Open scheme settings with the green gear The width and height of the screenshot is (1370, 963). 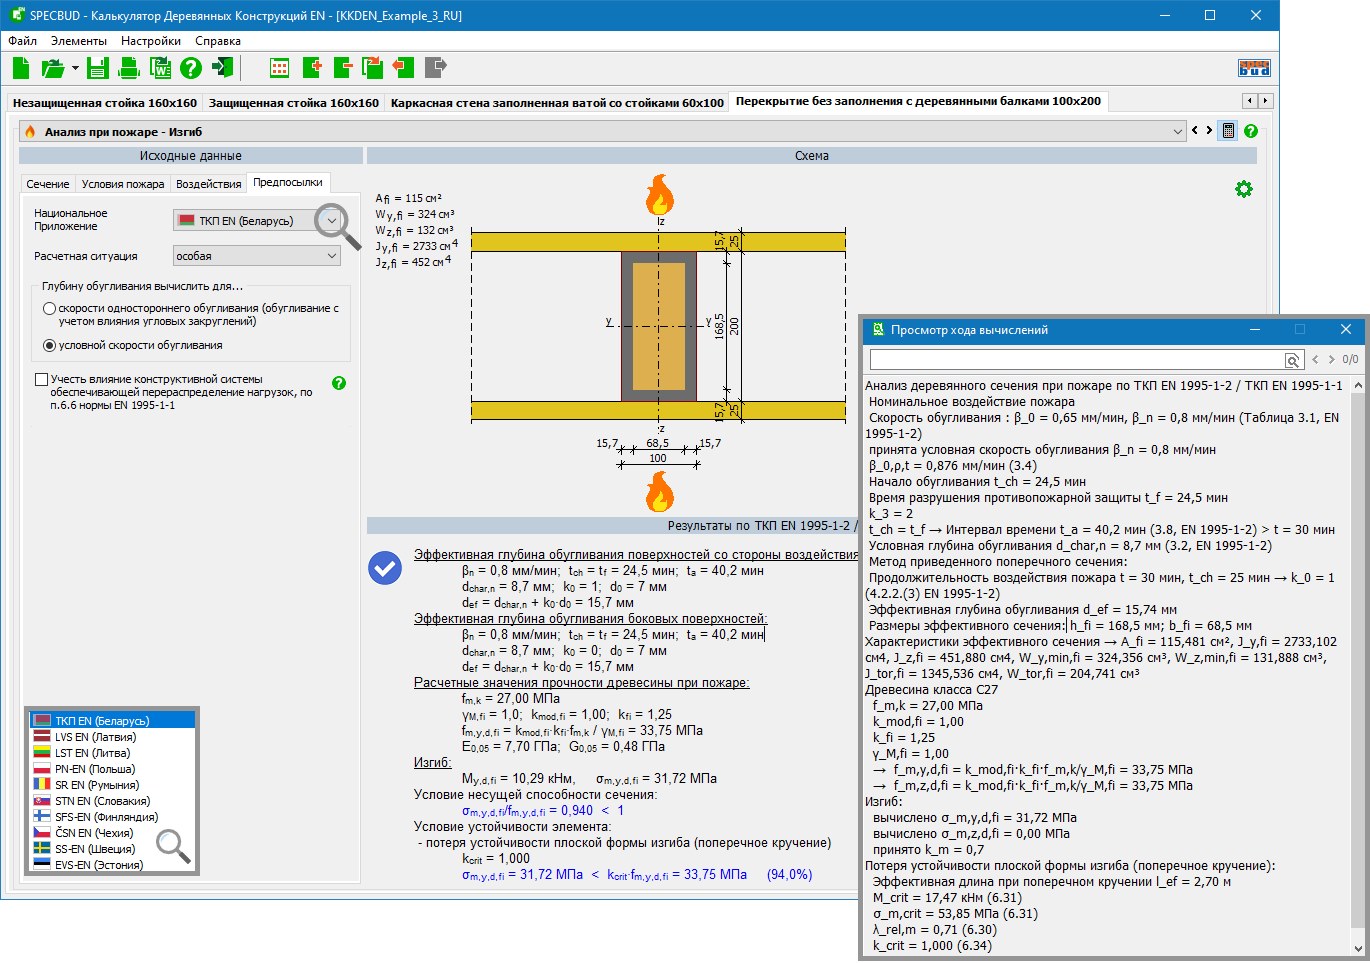[x=1243, y=189]
